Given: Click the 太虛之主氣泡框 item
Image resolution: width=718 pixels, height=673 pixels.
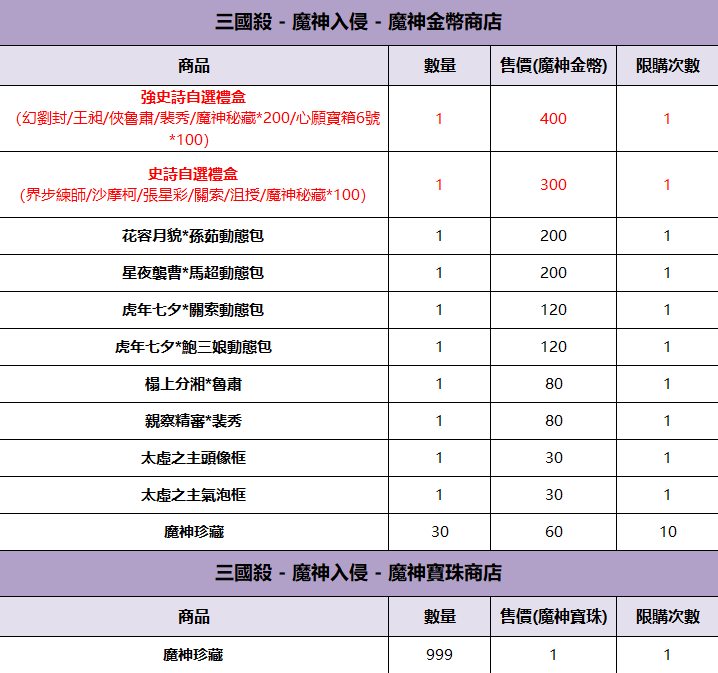Looking at the screenshot, I should (194, 495).
